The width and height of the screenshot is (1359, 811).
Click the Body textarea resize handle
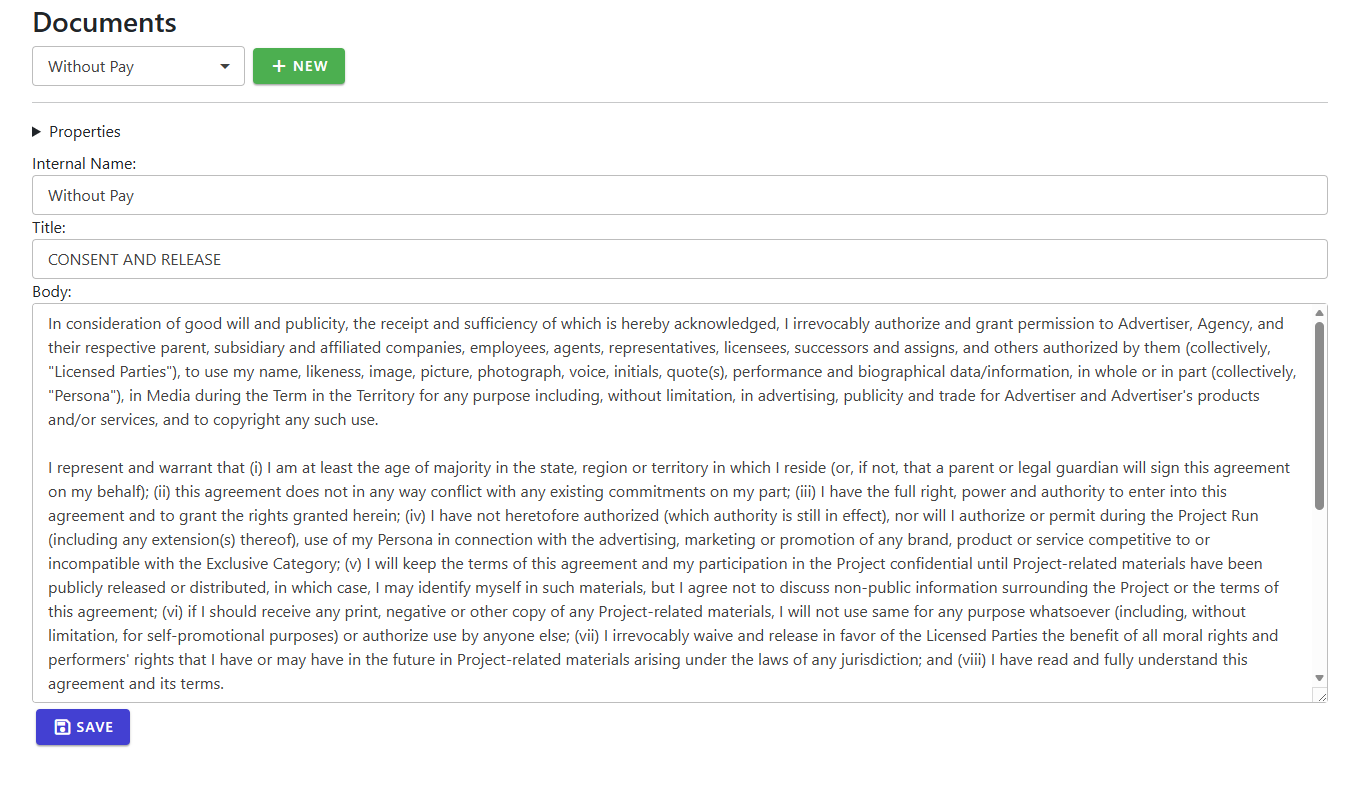[1320, 695]
